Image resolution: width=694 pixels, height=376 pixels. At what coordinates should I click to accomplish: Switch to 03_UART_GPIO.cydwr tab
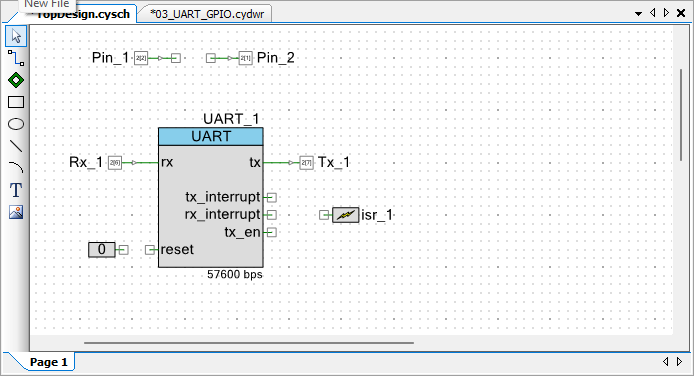tap(207, 14)
